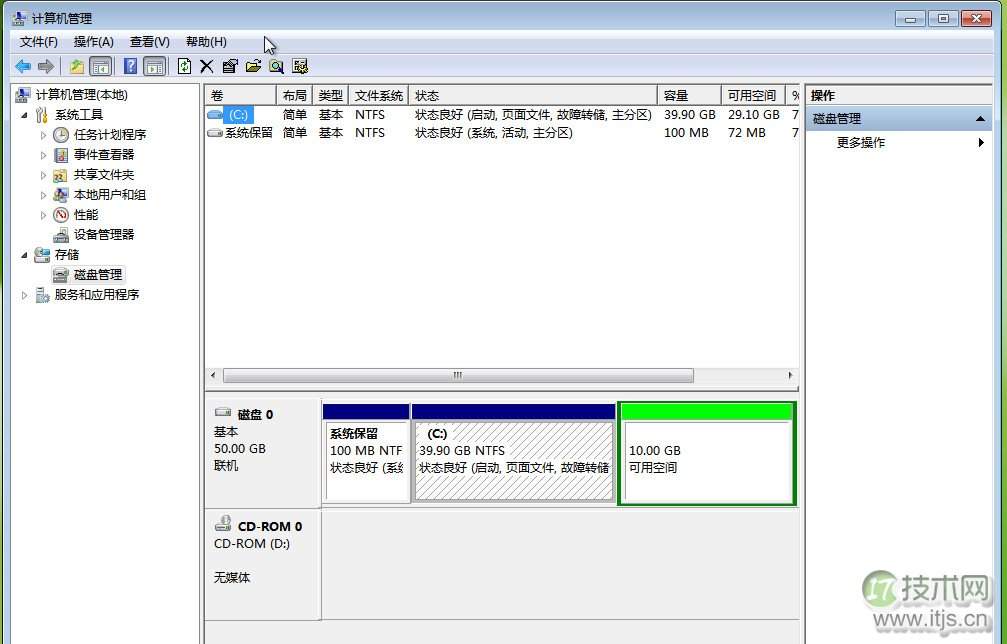Open the 操作(A) menu
The width and height of the screenshot is (1007, 644).
point(93,41)
